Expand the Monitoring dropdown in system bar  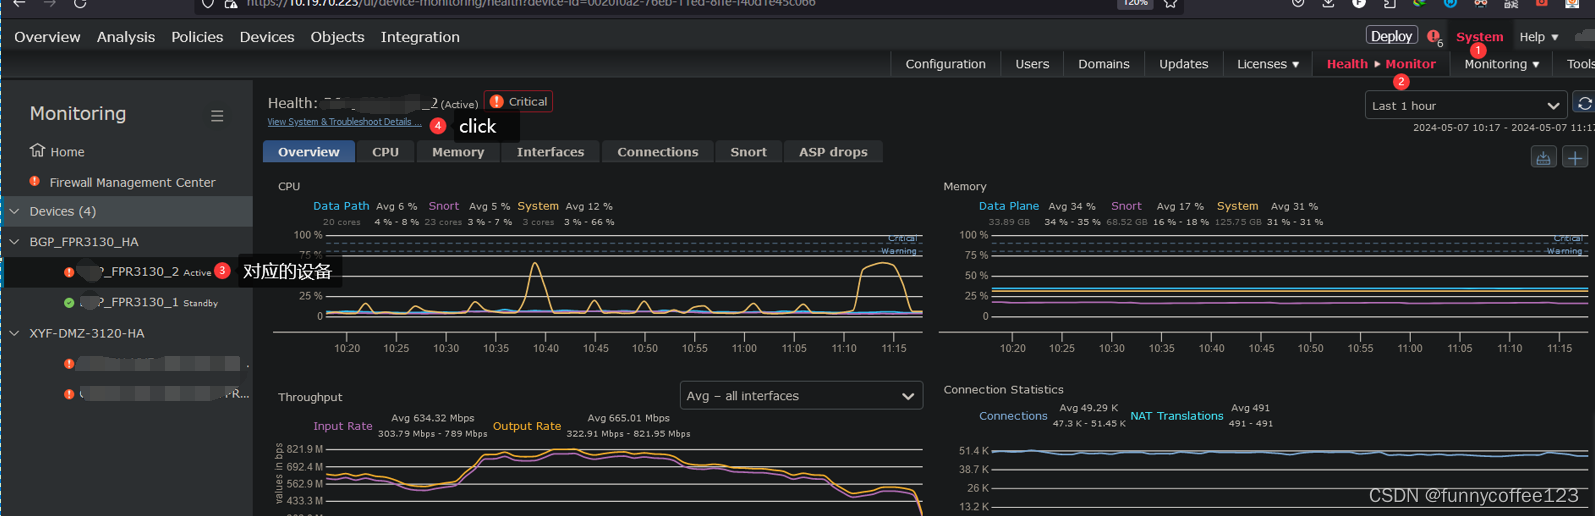click(x=1502, y=64)
